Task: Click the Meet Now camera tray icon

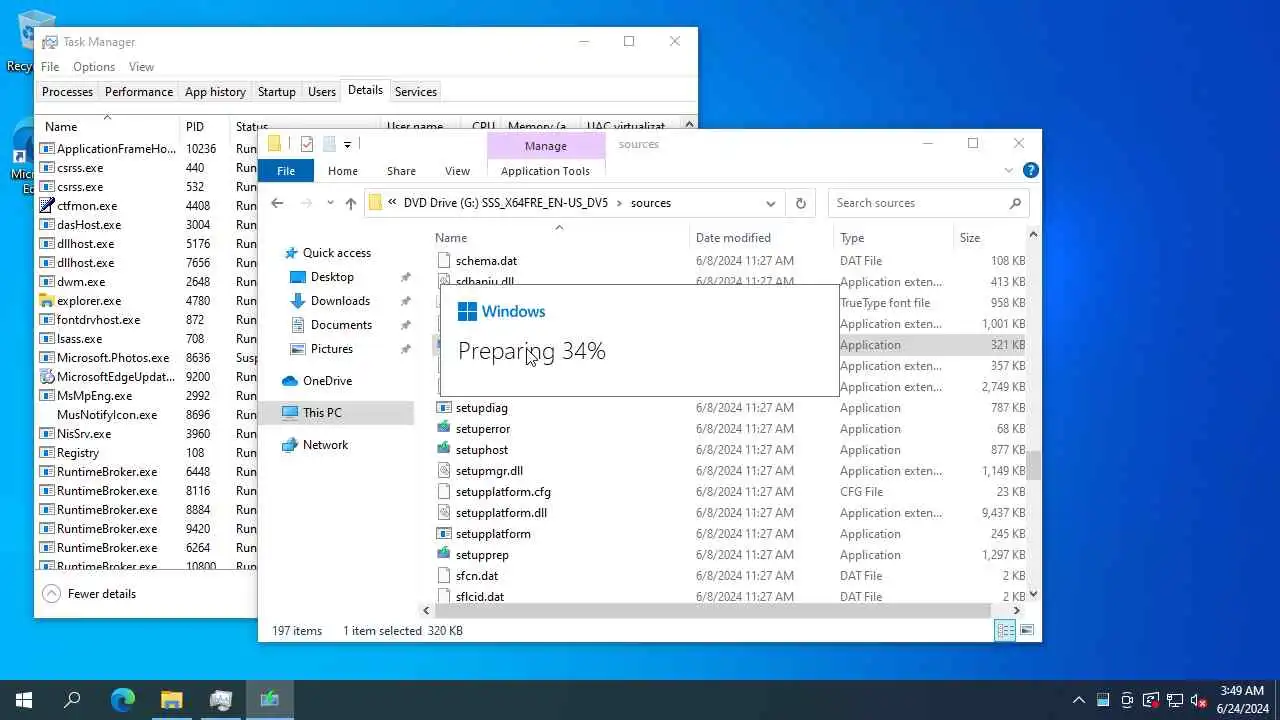Action: 1127,700
